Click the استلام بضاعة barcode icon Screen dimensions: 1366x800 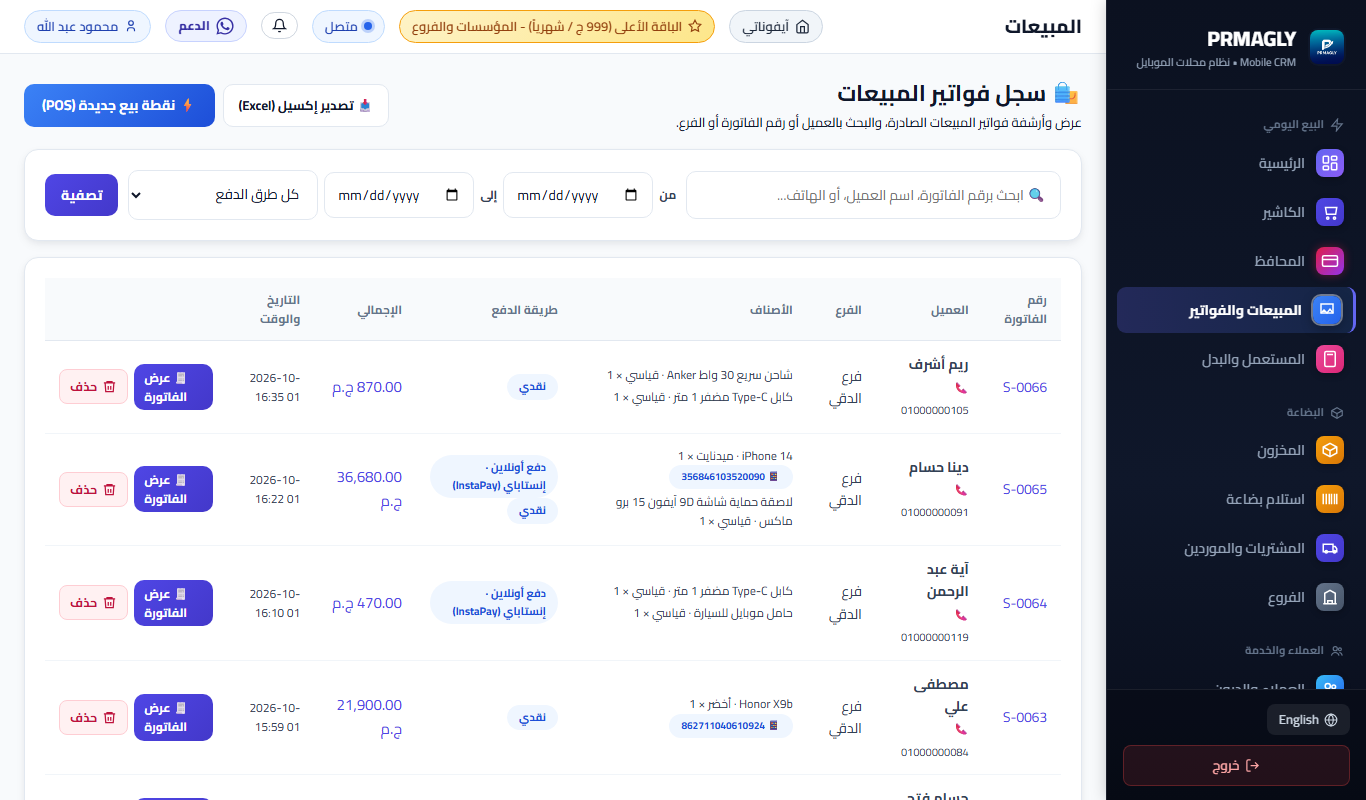1330,499
